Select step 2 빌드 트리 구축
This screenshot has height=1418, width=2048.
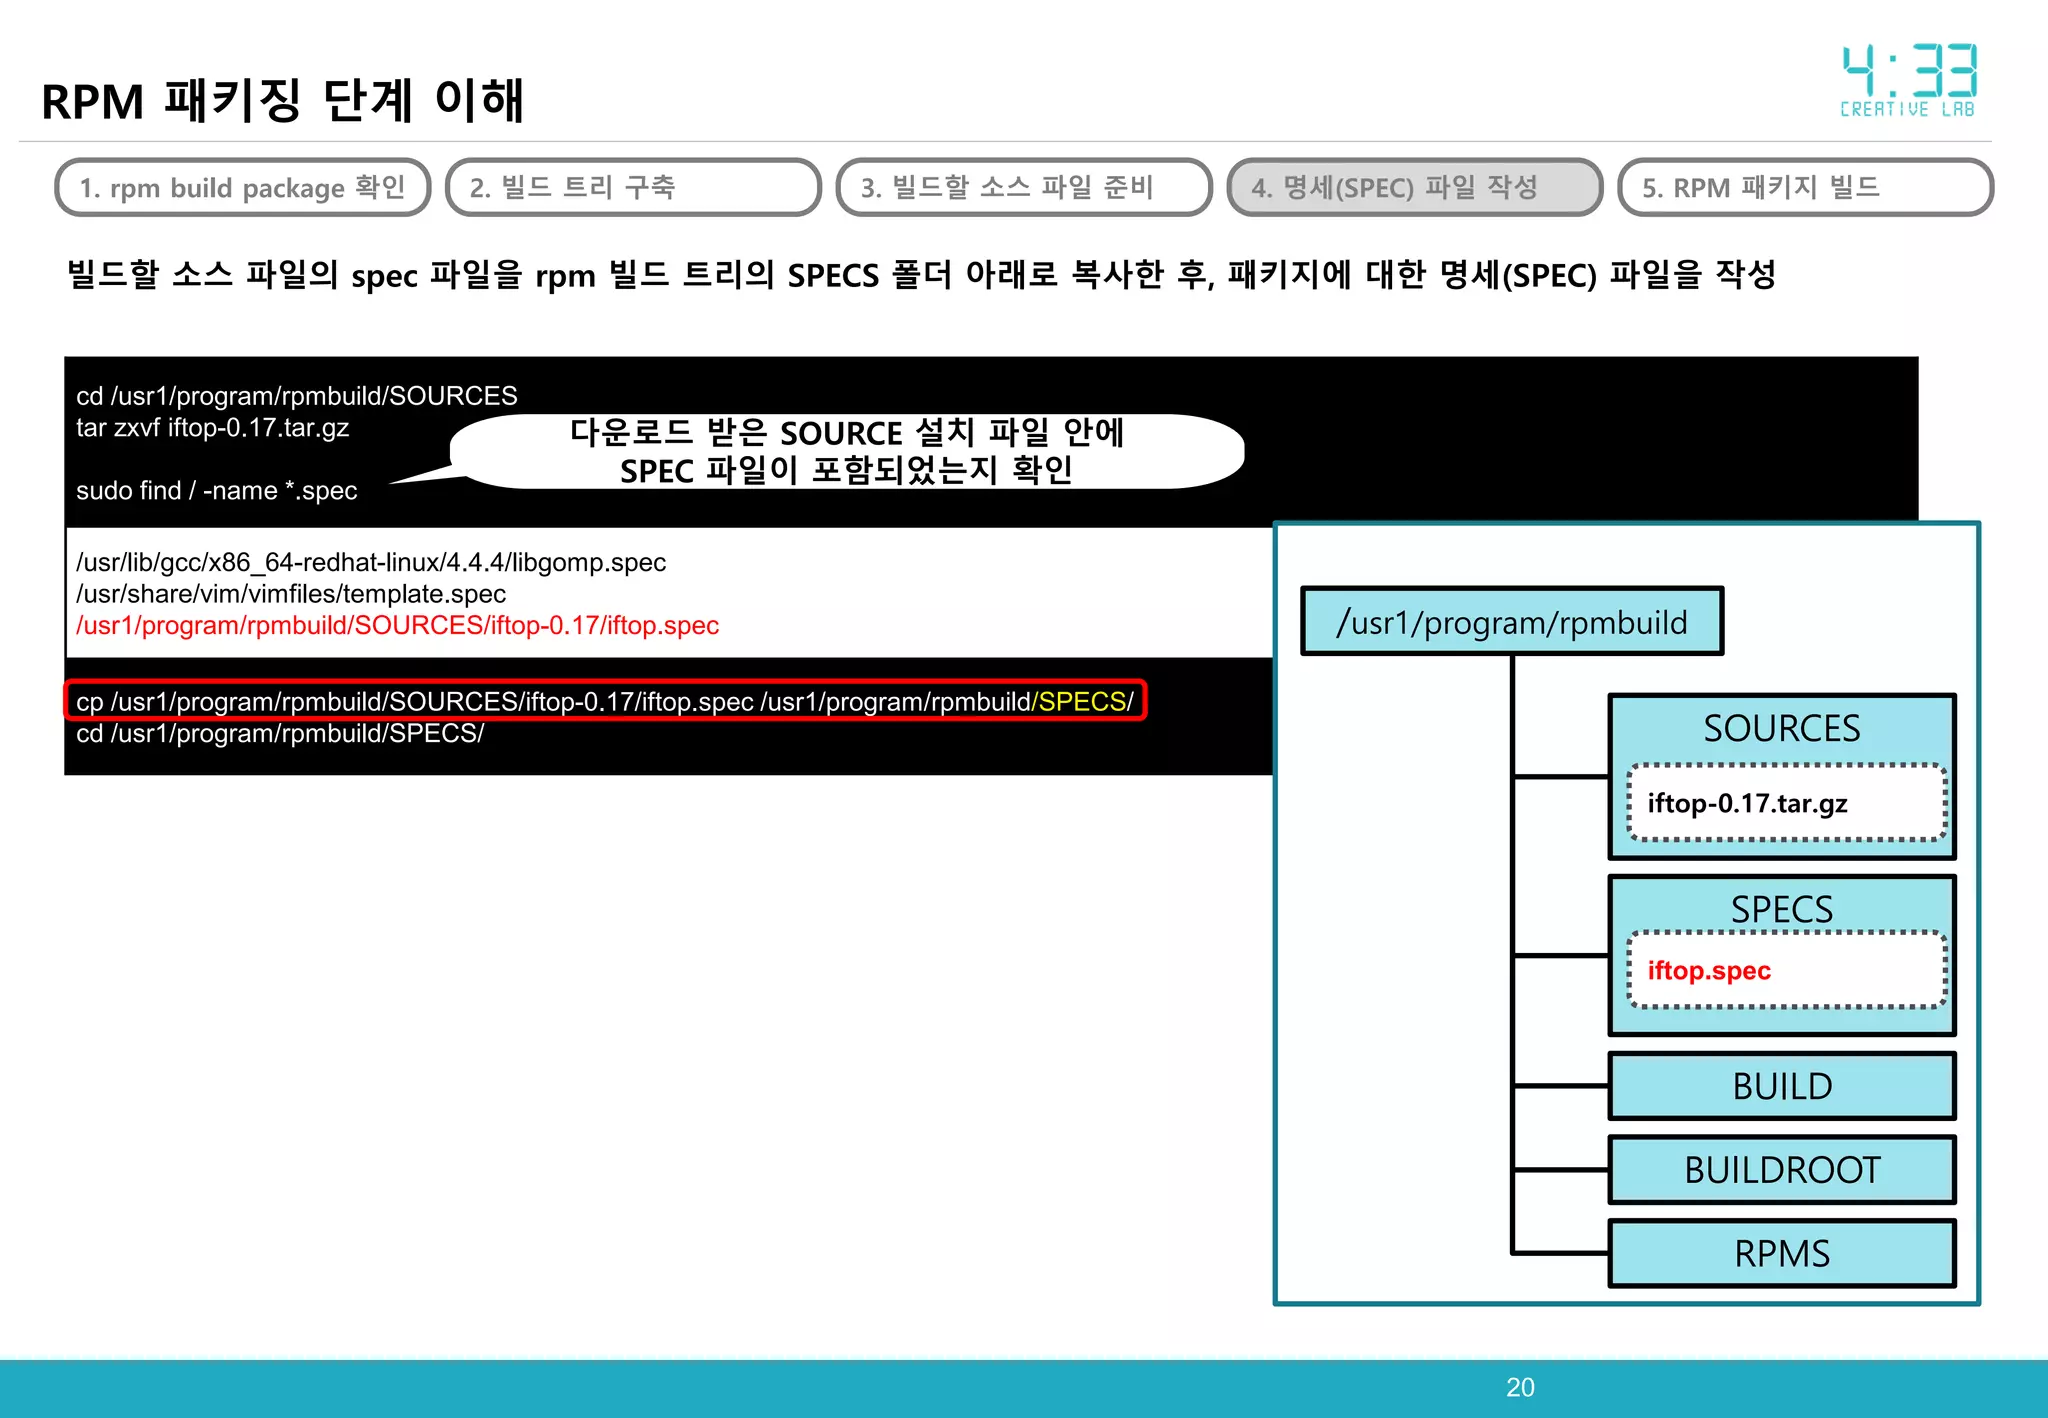coord(633,187)
